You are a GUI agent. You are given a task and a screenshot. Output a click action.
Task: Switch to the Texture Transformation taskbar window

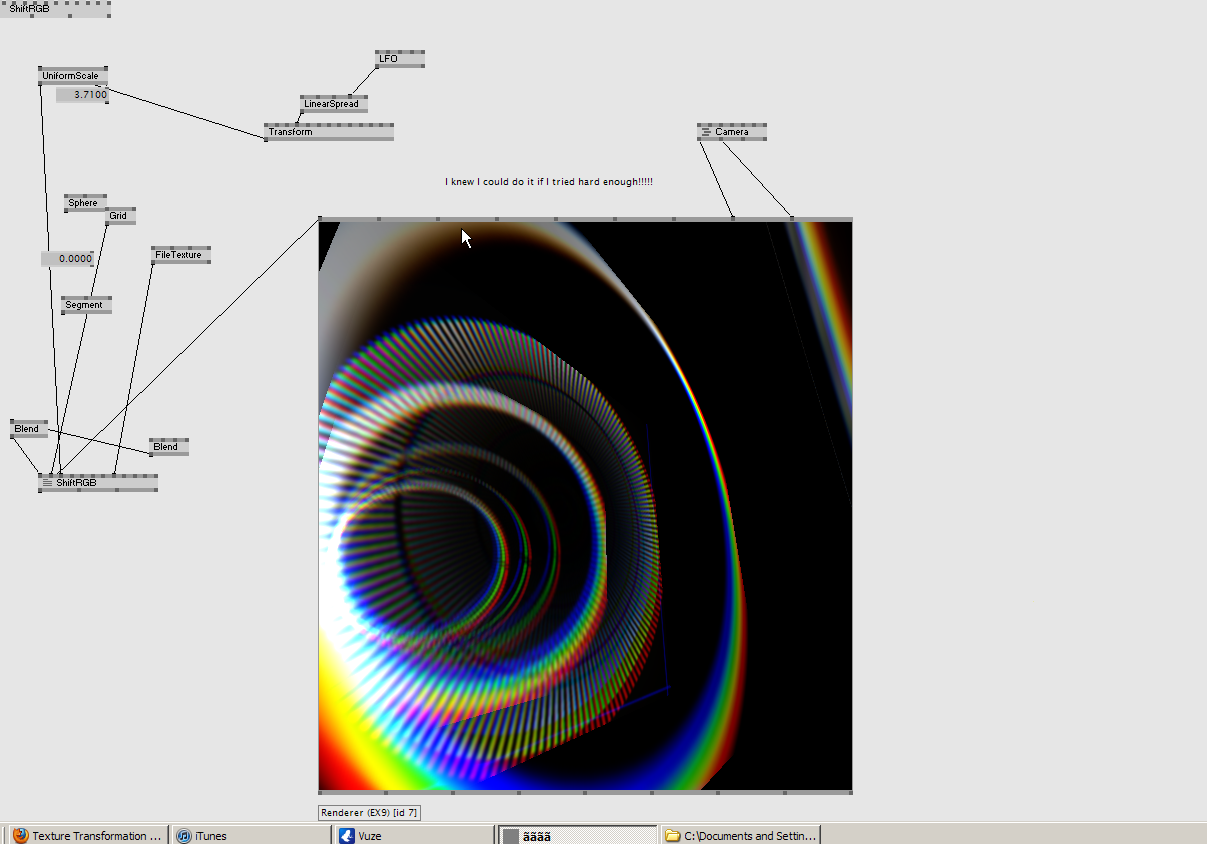coord(96,836)
